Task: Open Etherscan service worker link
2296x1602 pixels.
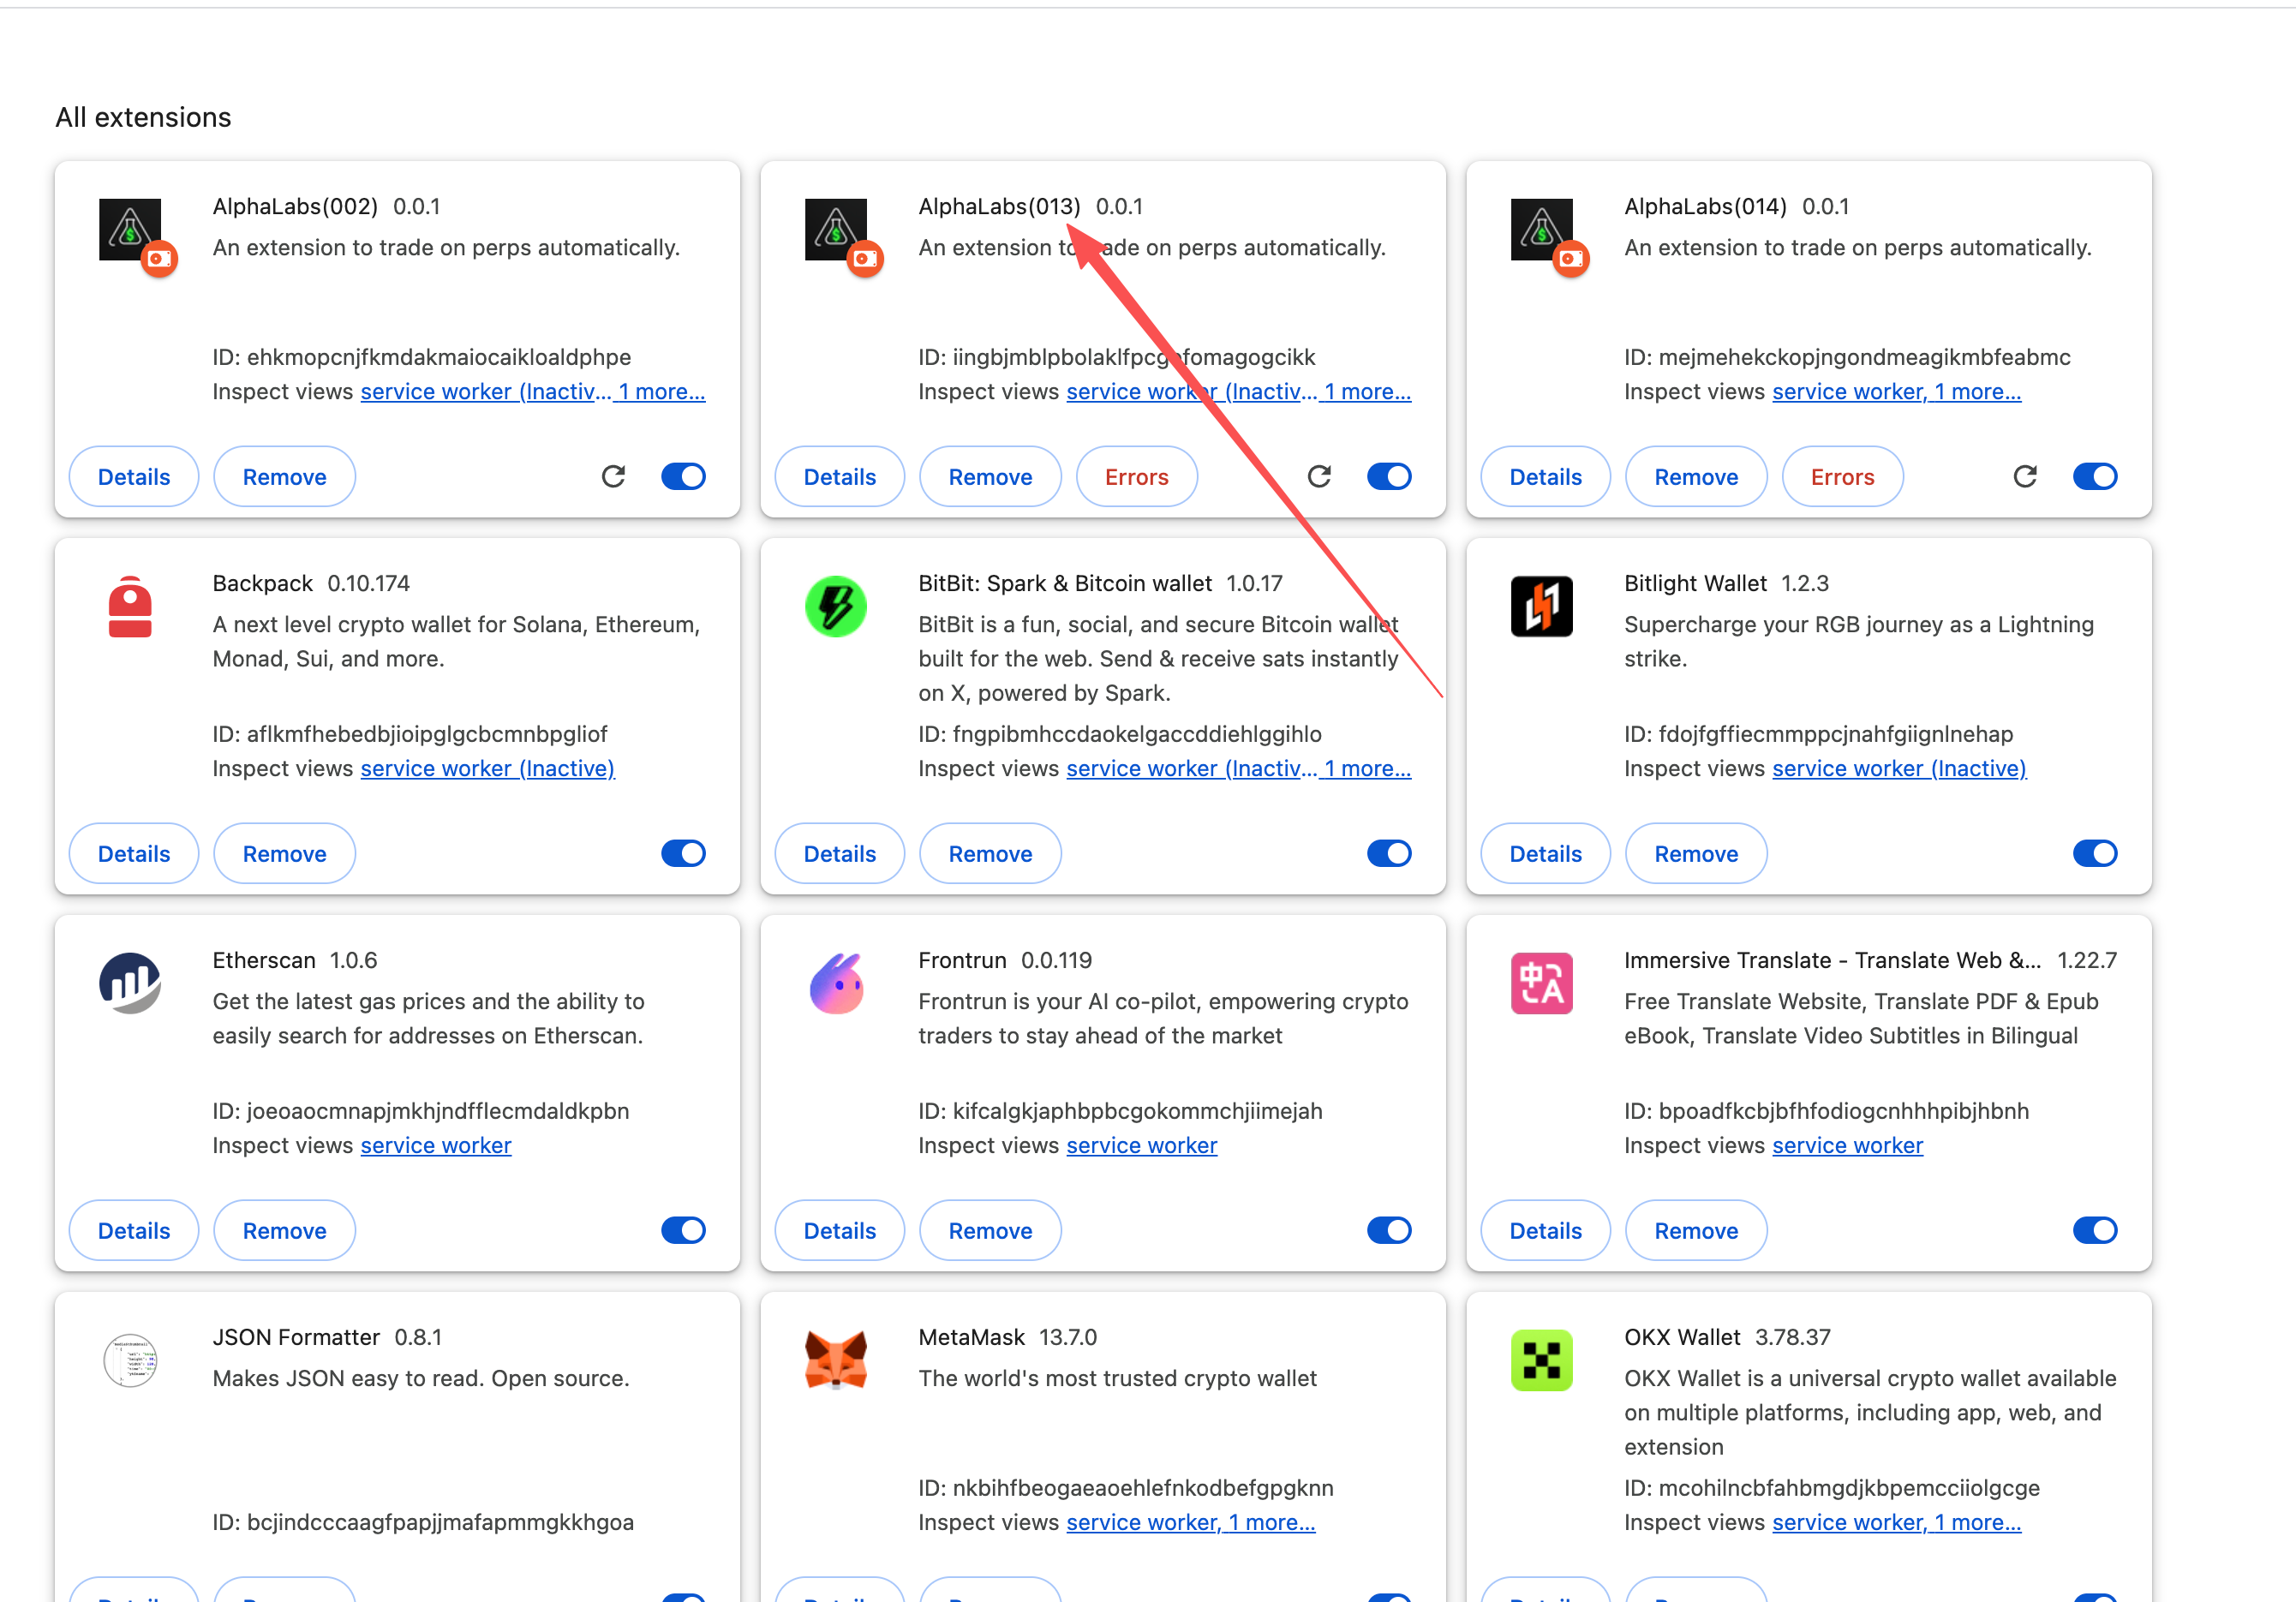Action: click(435, 1145)
